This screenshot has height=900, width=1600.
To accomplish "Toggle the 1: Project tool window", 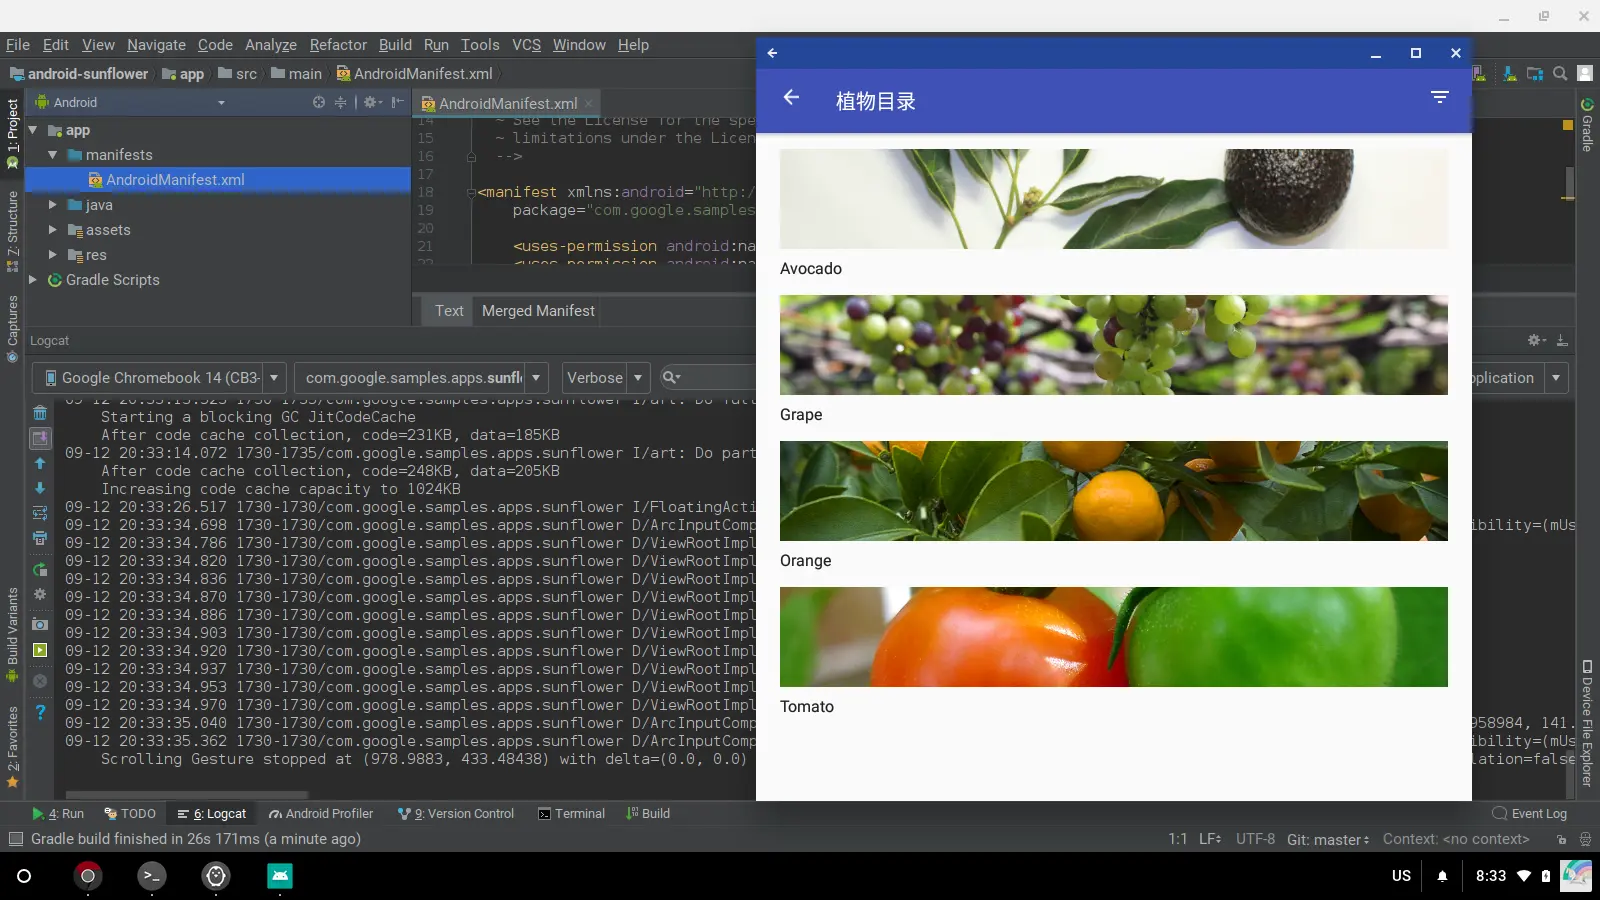I will 12,133.
